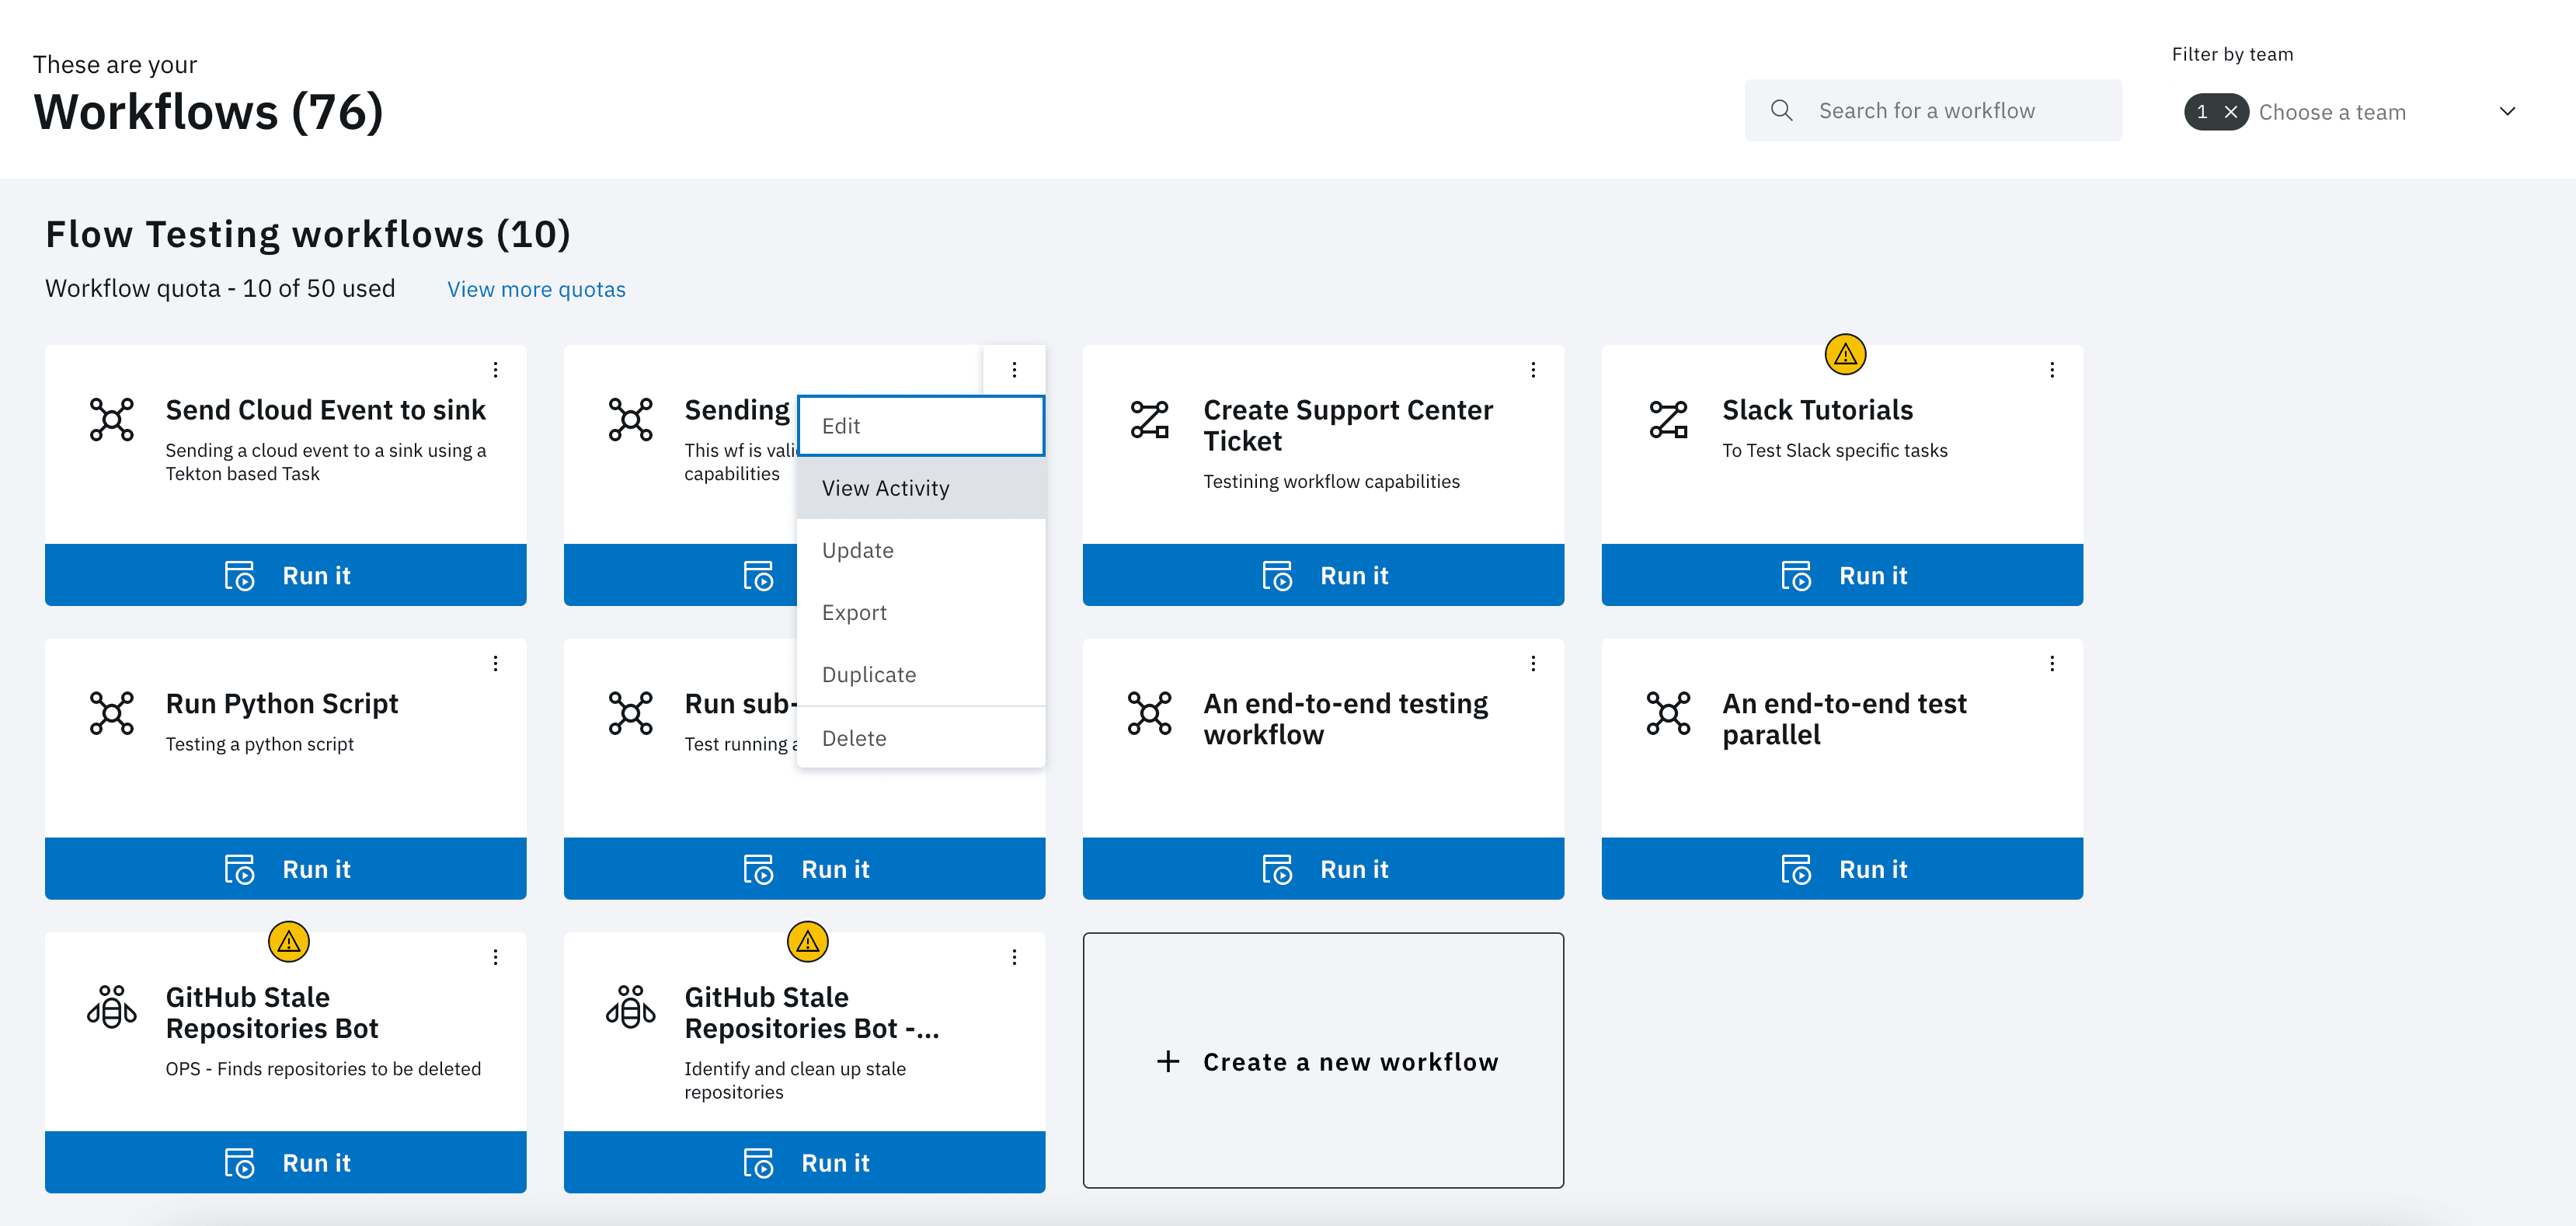This screenshot has width=2576, height=1226.
Task: Click warning icon above GitHub Stale Repositories Bot -… card
Action: [x=808, y=942]
